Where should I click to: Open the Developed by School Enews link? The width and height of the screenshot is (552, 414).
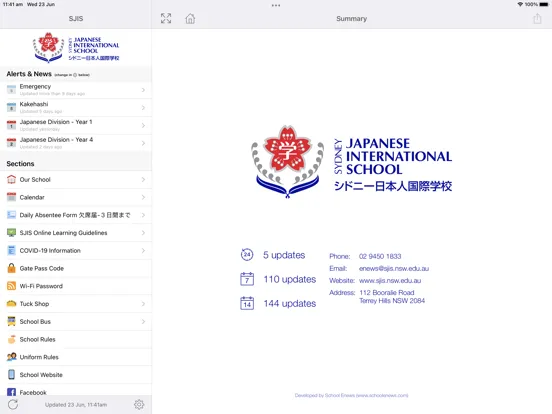click(x=351, y=395)
